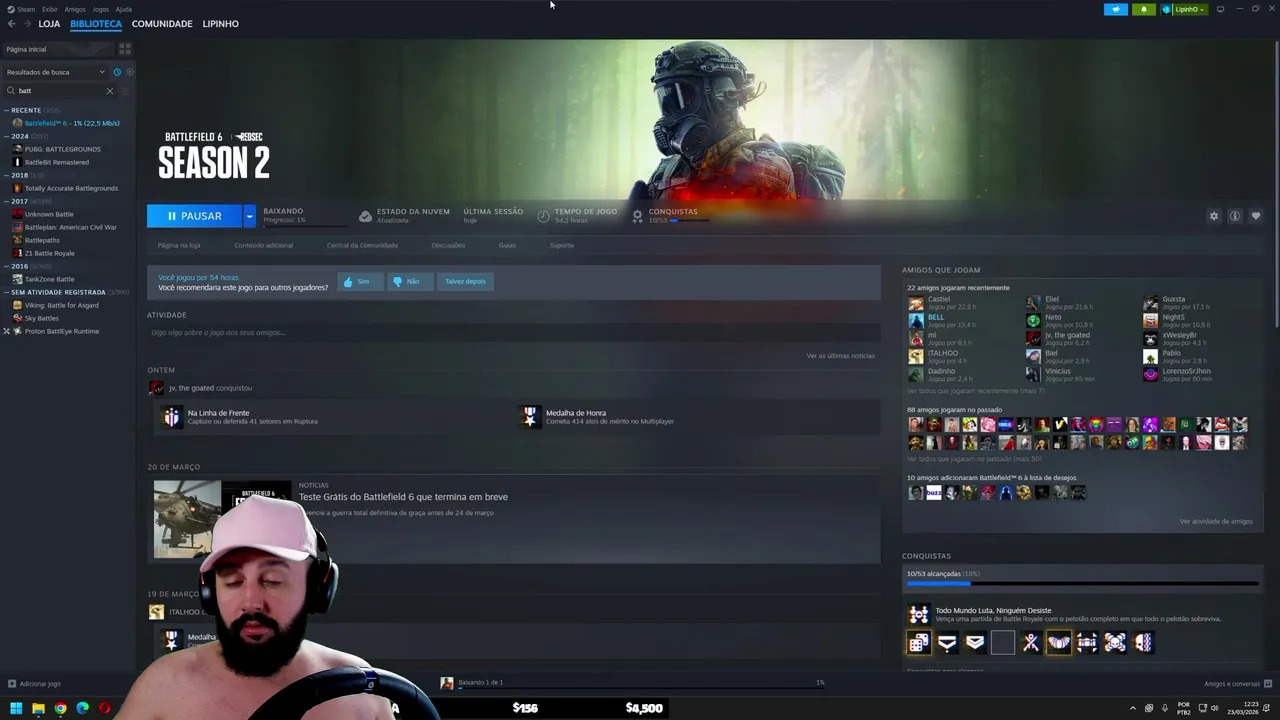The height and width of the screenshot is (720, 1280).
Task: Open 'Página na loja' tab
Action: click(179, 245)
